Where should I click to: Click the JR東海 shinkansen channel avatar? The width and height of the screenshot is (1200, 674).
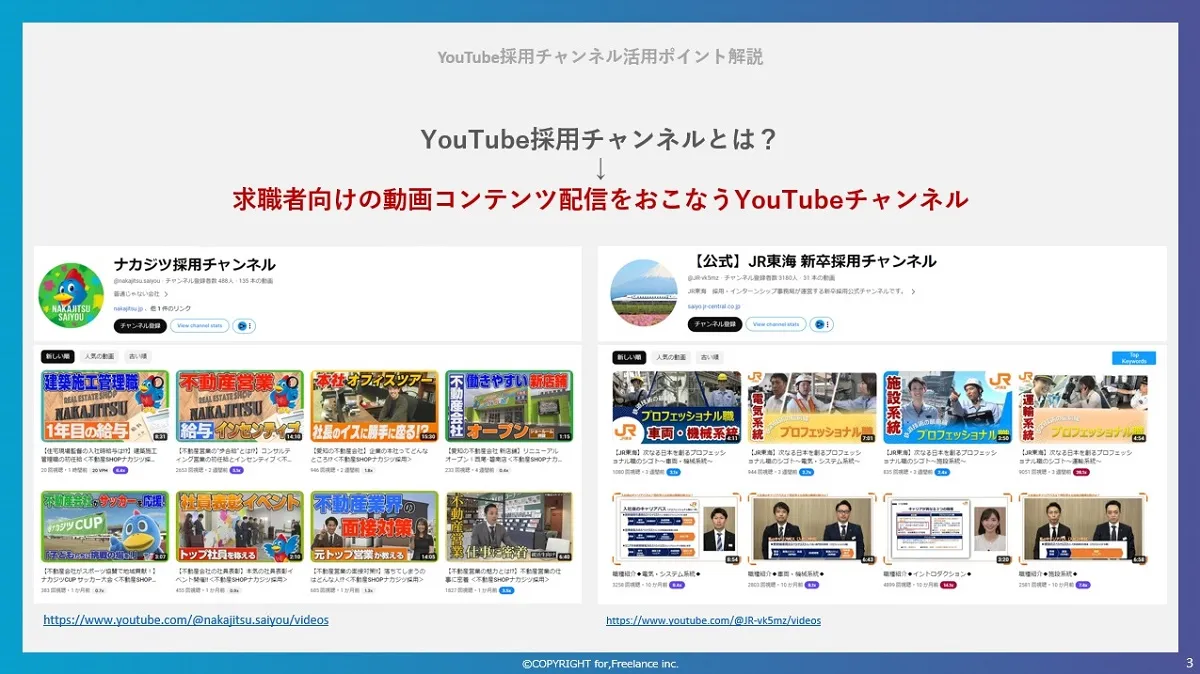(643, 291)
